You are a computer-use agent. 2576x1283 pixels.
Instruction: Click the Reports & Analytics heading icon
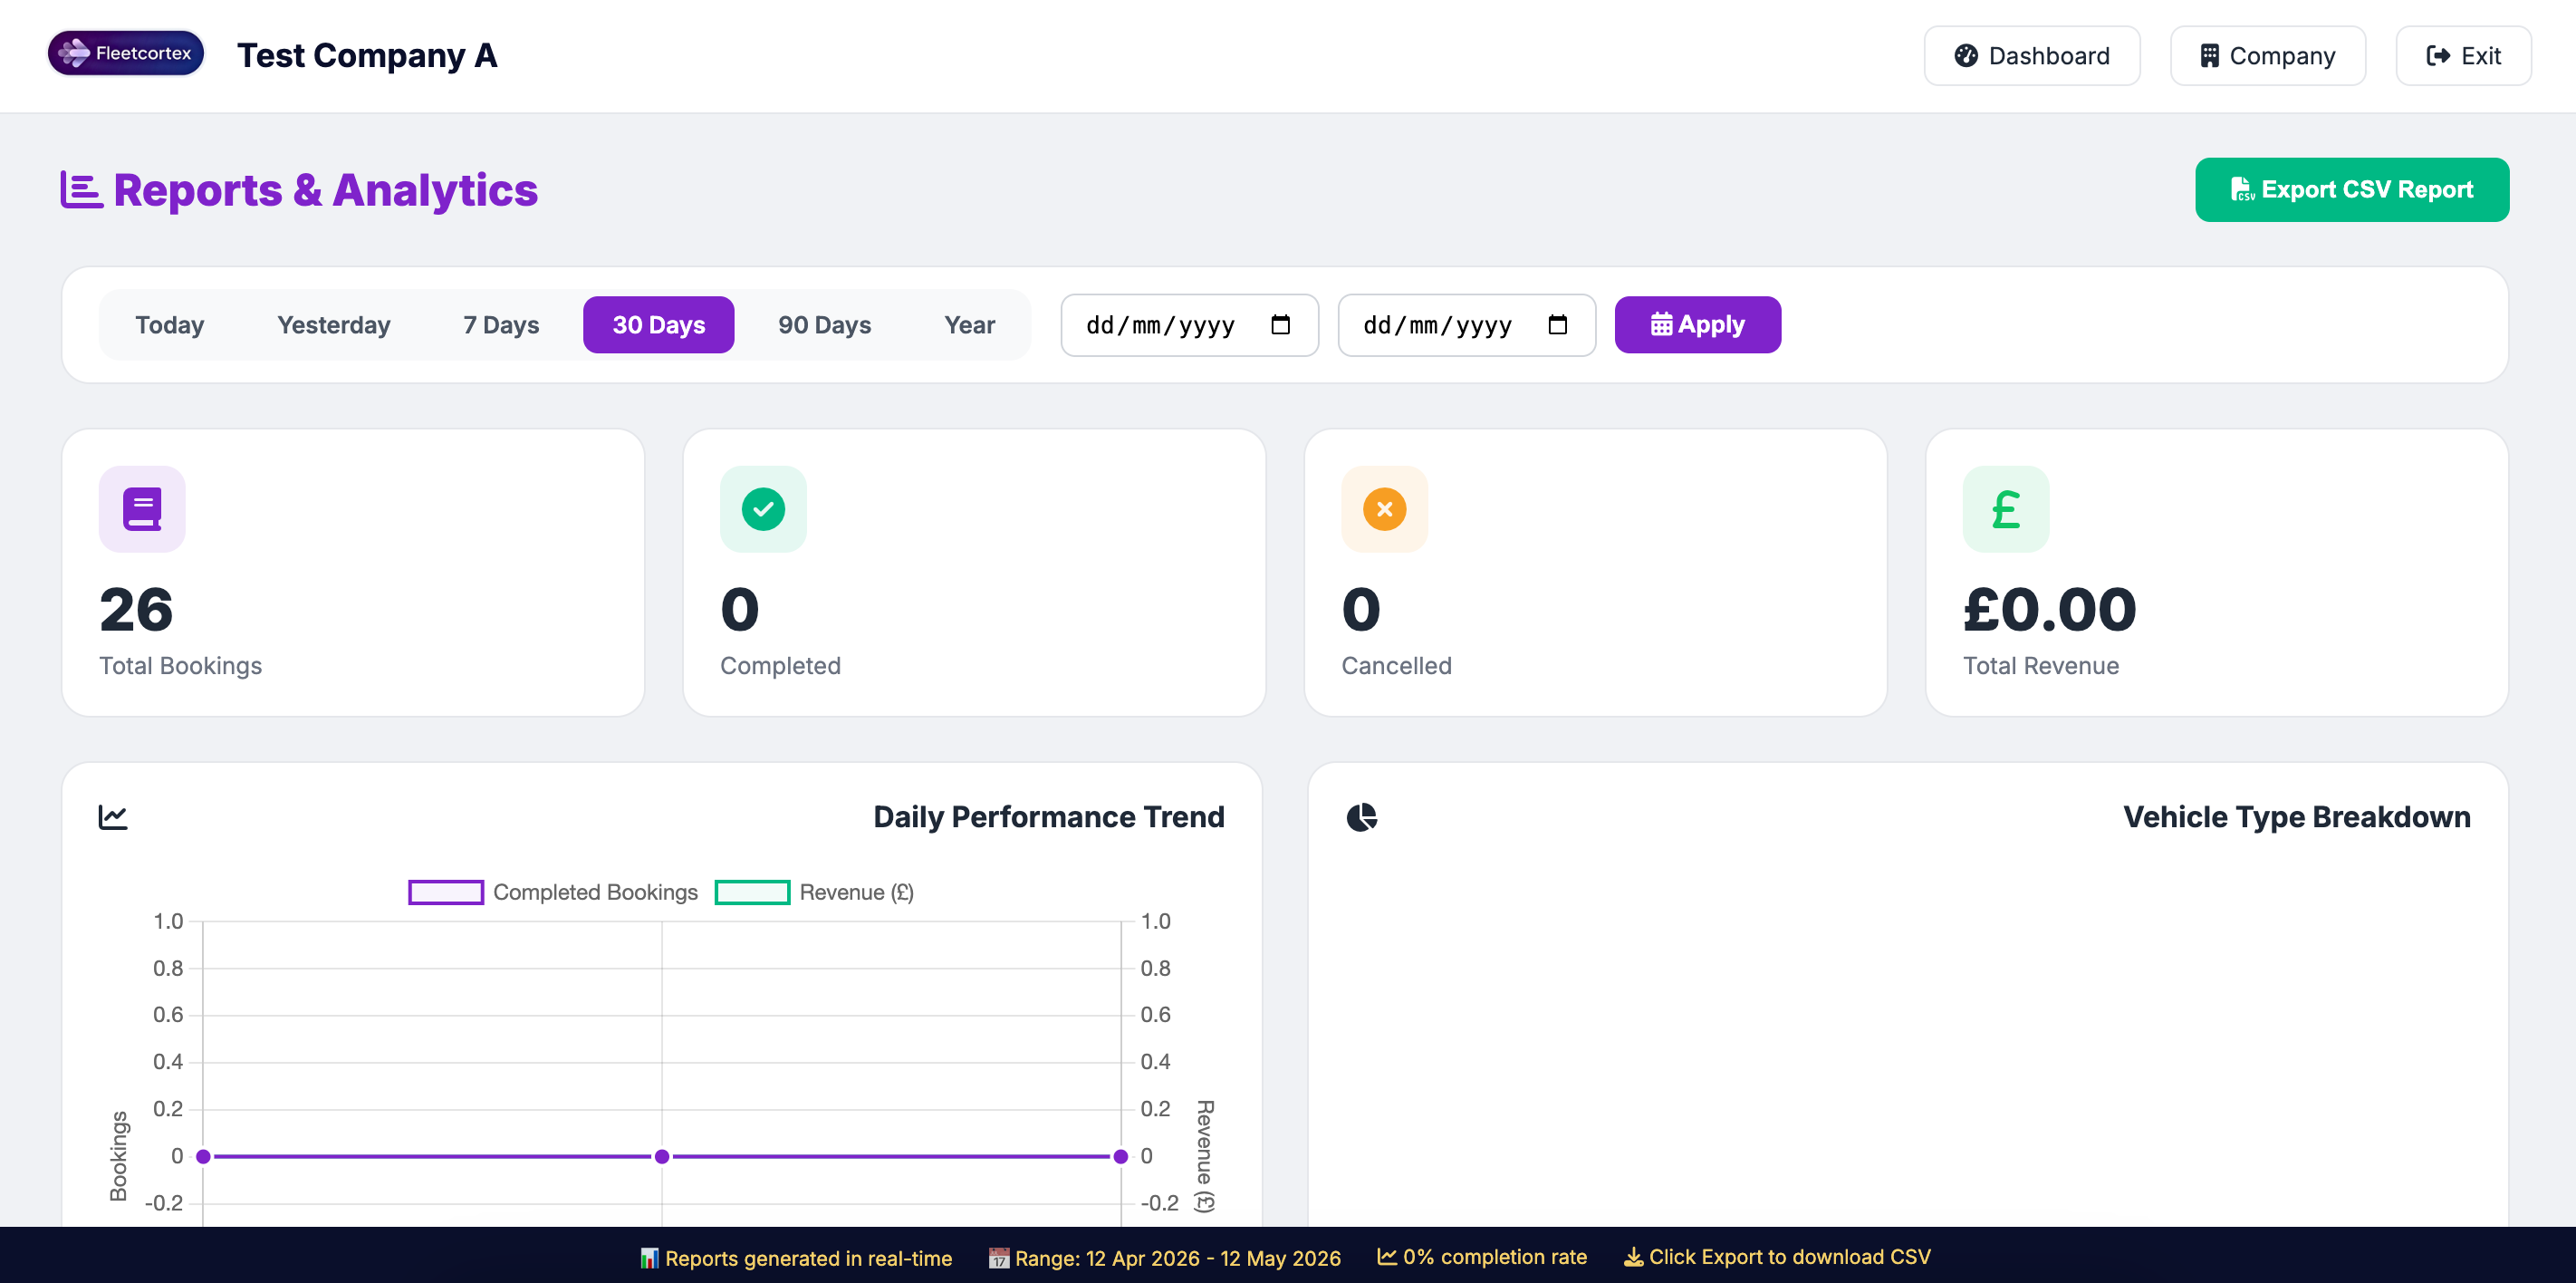81,190
